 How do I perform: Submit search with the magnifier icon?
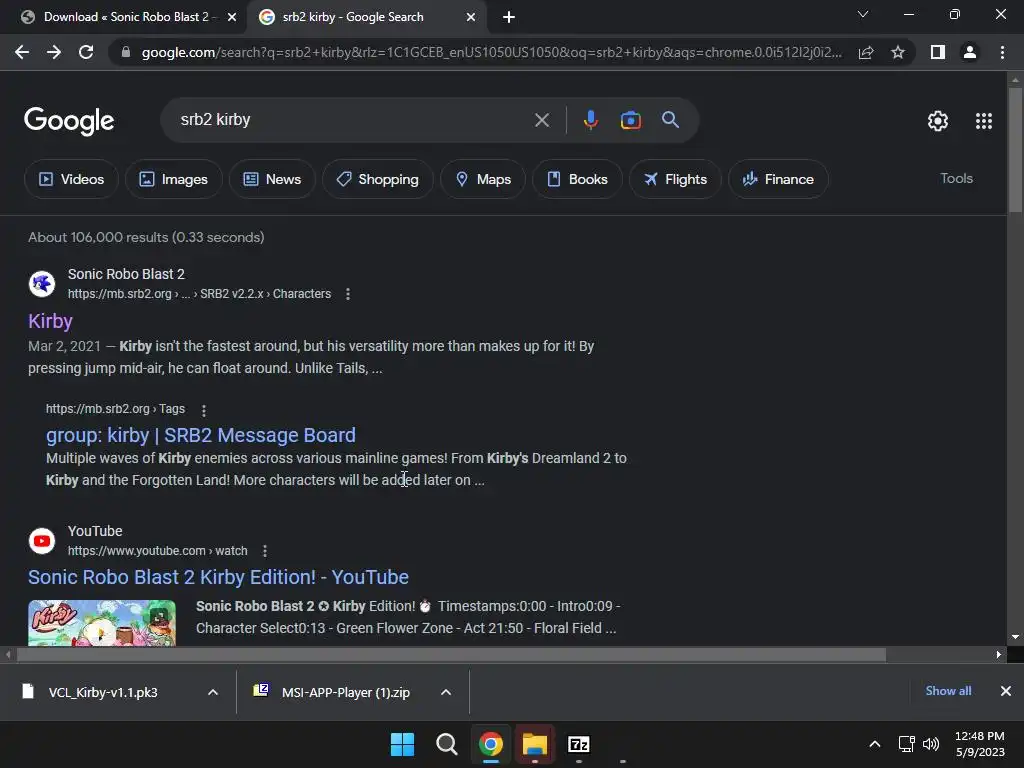[x=670, y=120]
